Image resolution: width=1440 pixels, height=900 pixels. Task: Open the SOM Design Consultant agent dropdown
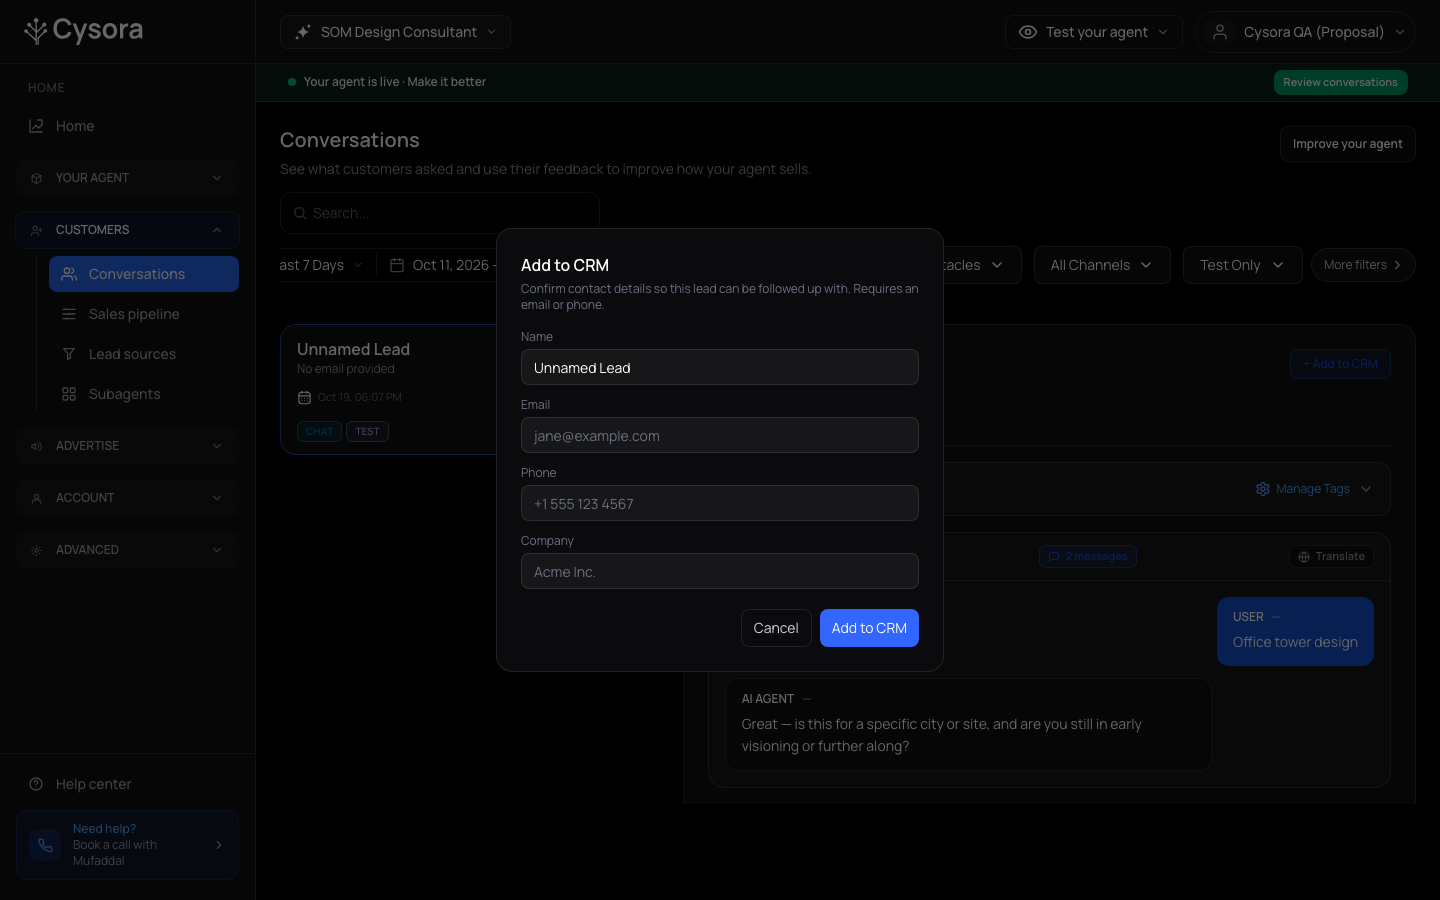(x=395, y=32)
